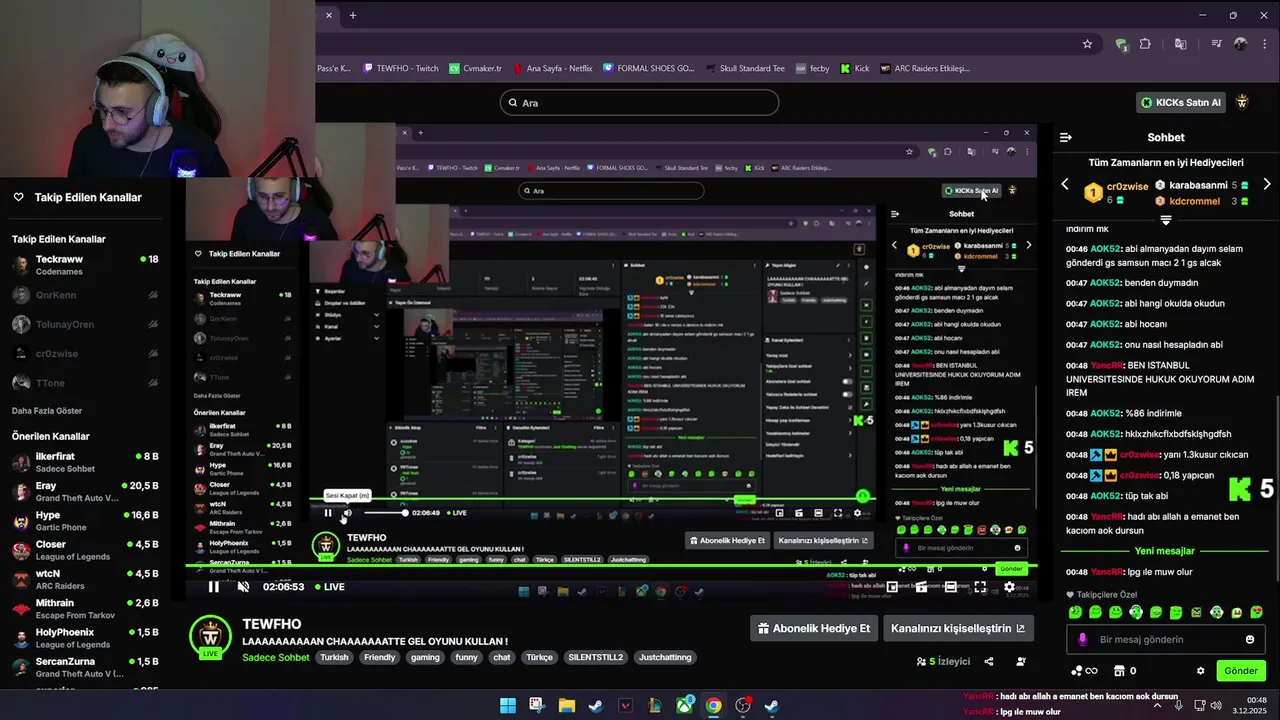Open offline QnrKenn channel
Viewport: 1280px width, 720px height.
(85, 295)
